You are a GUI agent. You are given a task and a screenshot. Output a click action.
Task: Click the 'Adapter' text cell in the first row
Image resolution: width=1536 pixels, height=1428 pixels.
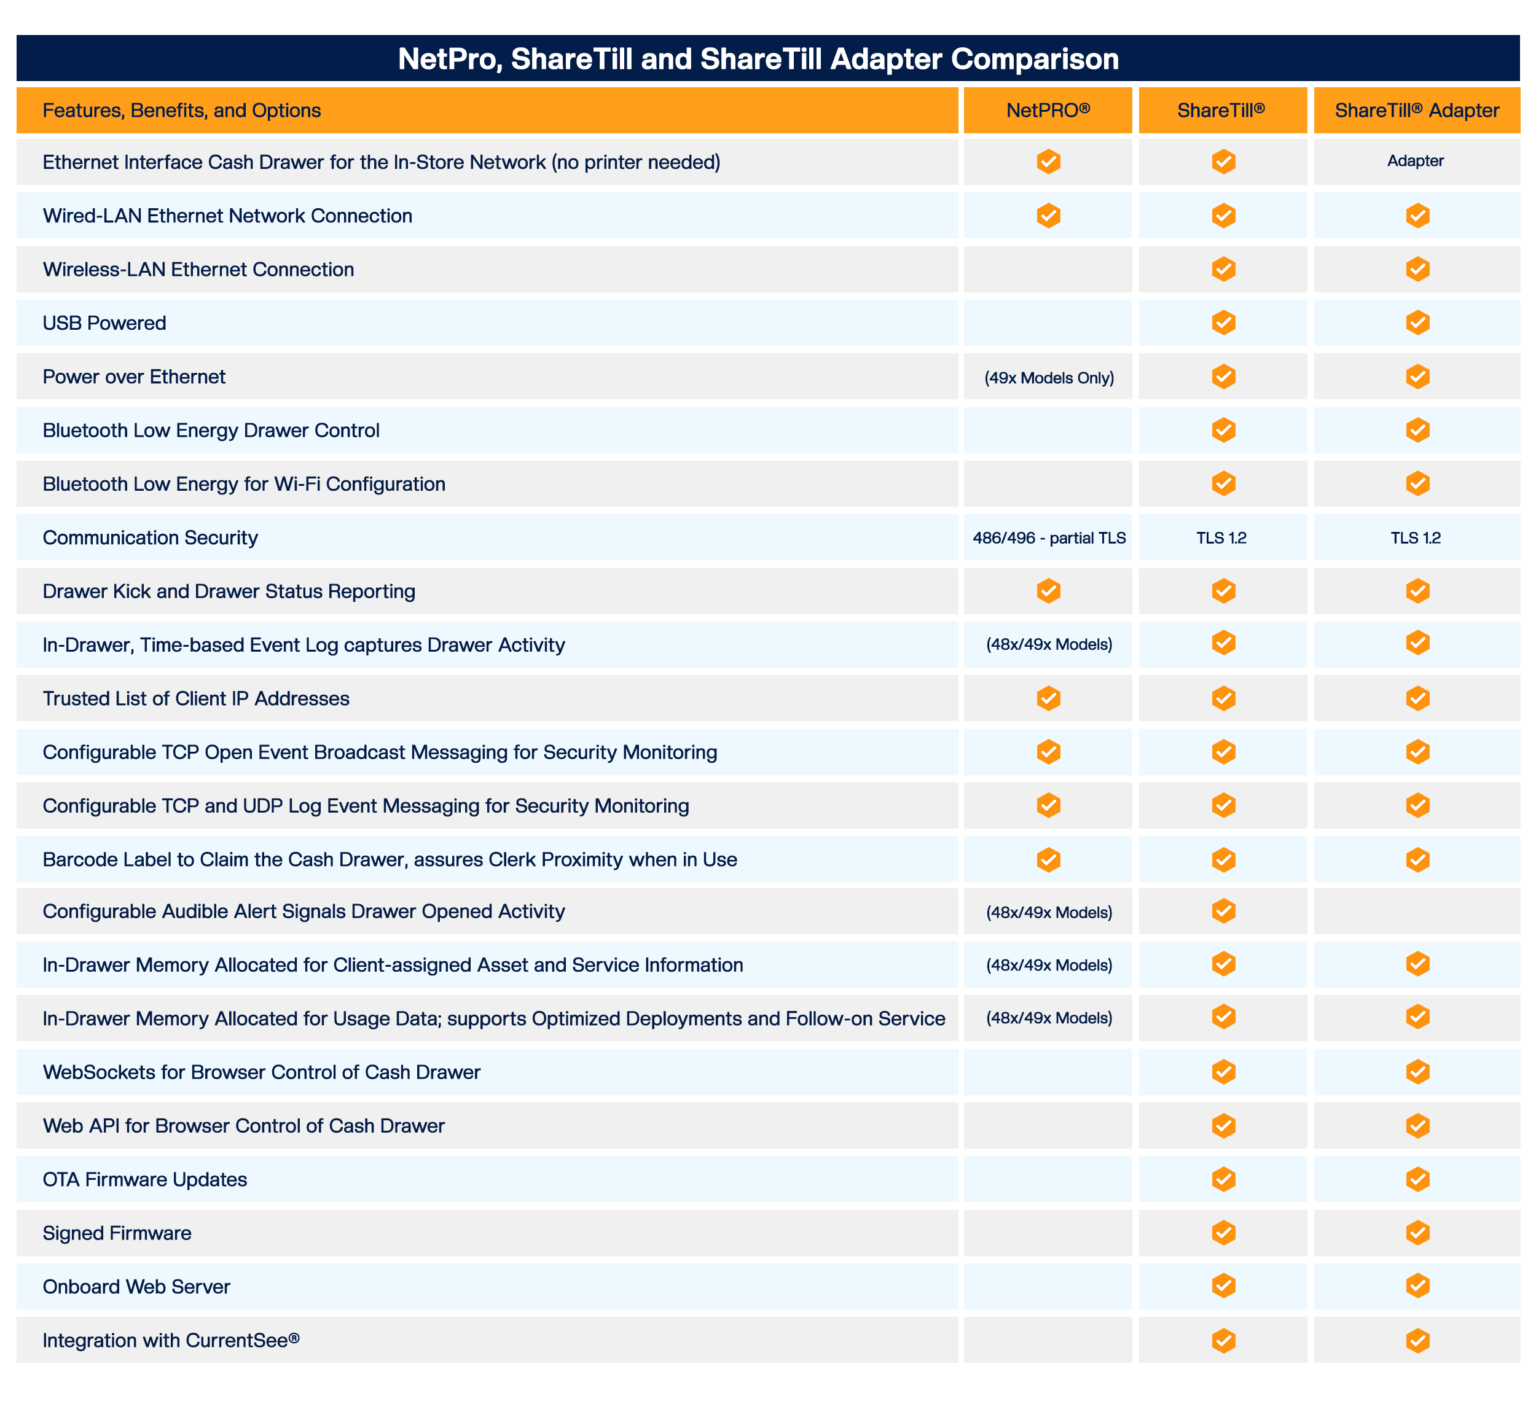coord(1416,161)
